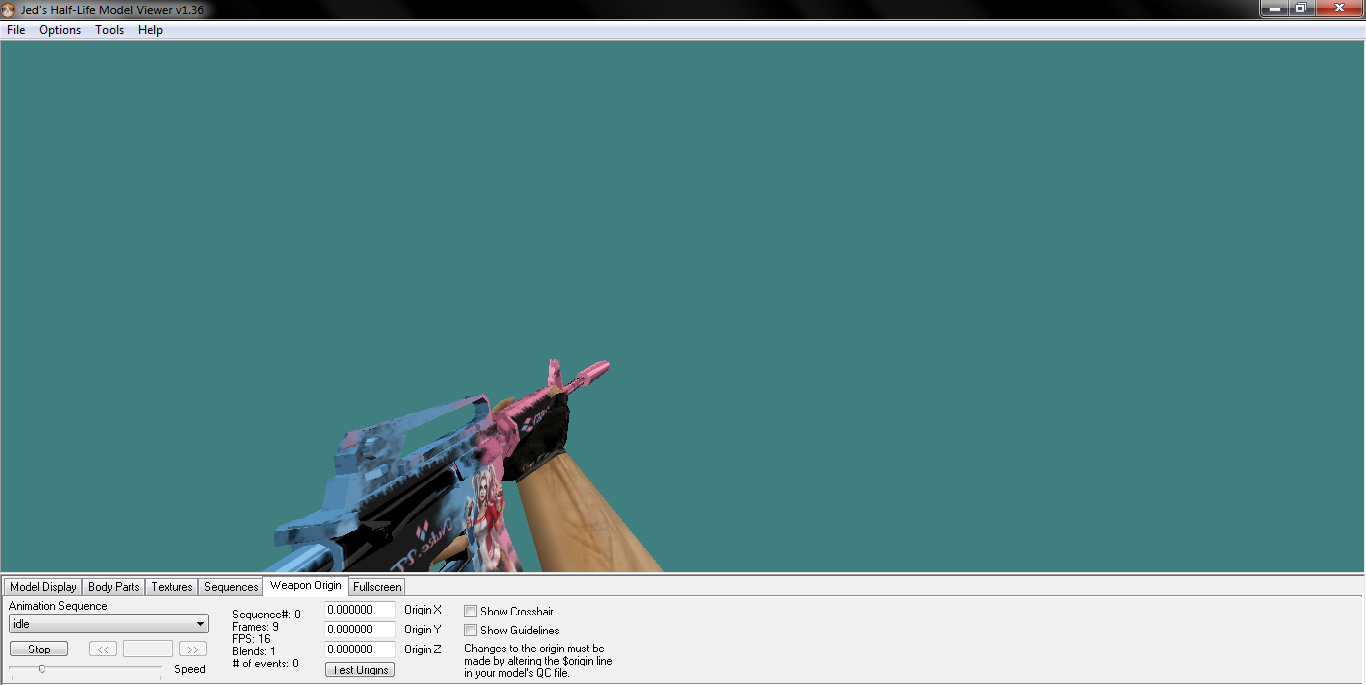Click the 'Origin X' label
Screen dimensions: 1366x685
click(x=423, y=610)
